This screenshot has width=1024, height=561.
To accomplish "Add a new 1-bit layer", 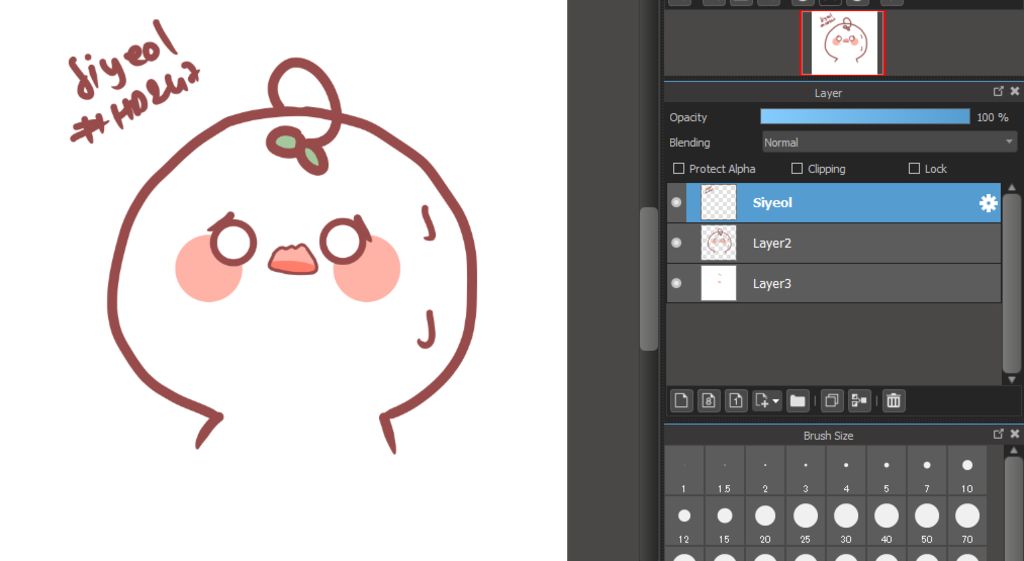I will 736,400.
